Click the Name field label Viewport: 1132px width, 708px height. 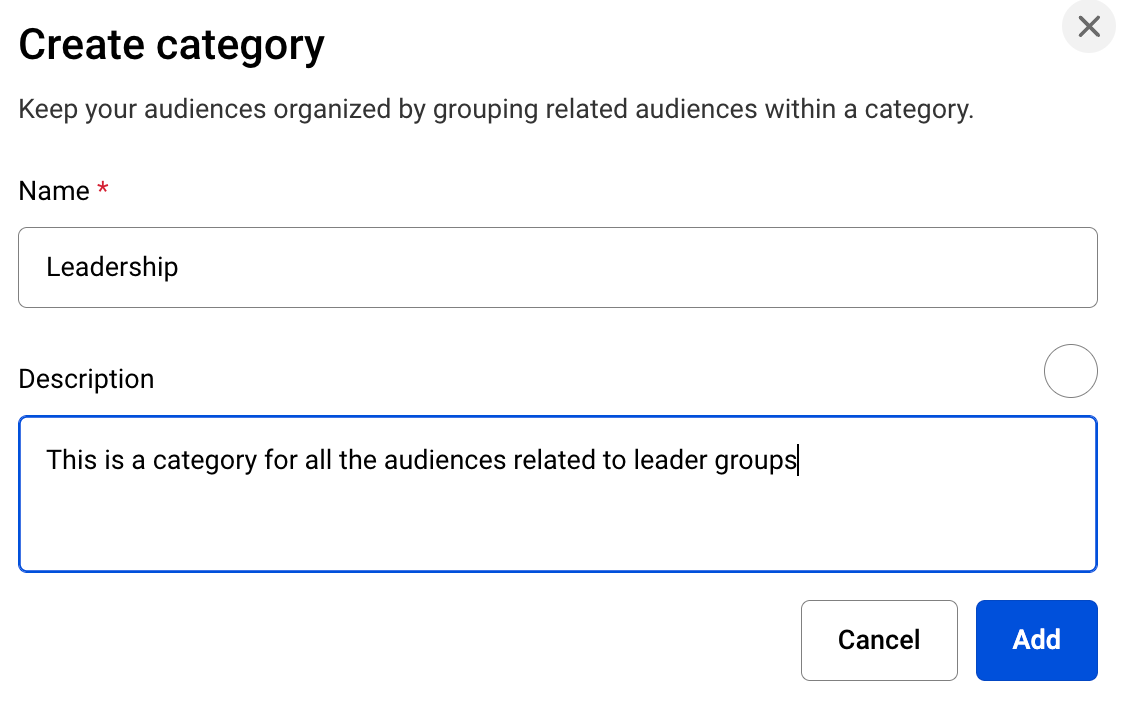[54, 191]
